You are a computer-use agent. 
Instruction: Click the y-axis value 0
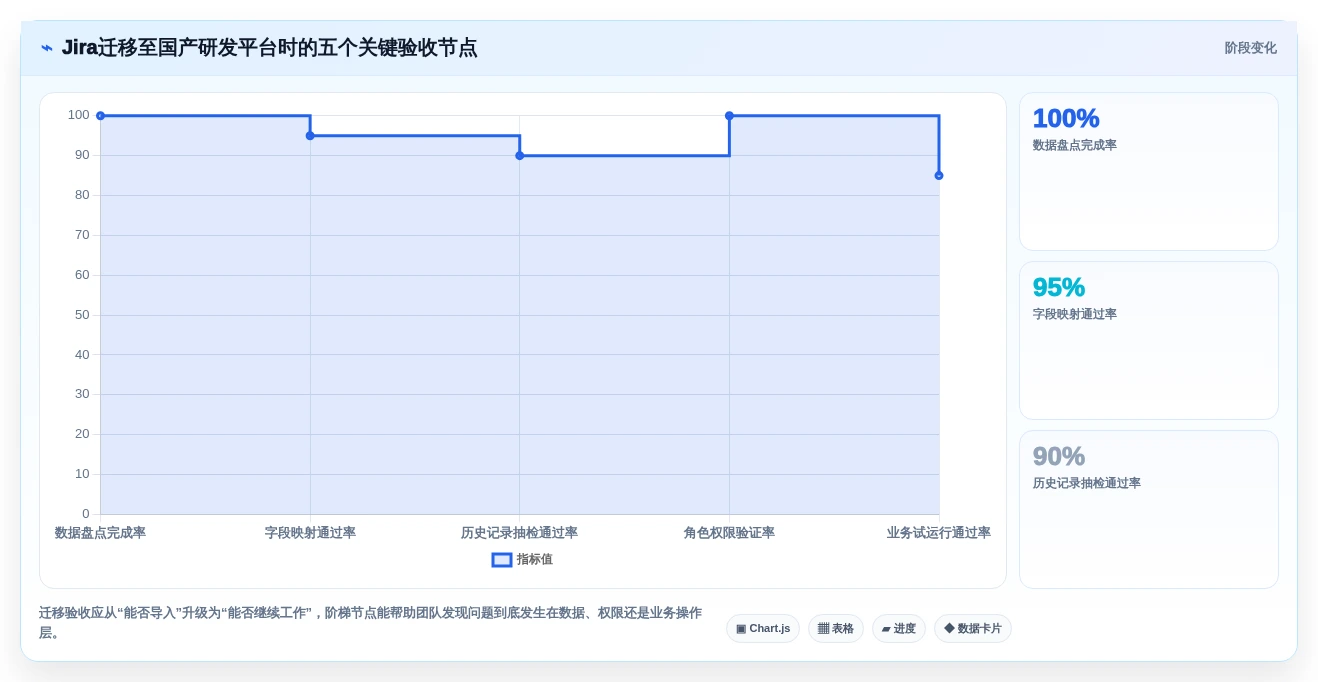[86, 514]
